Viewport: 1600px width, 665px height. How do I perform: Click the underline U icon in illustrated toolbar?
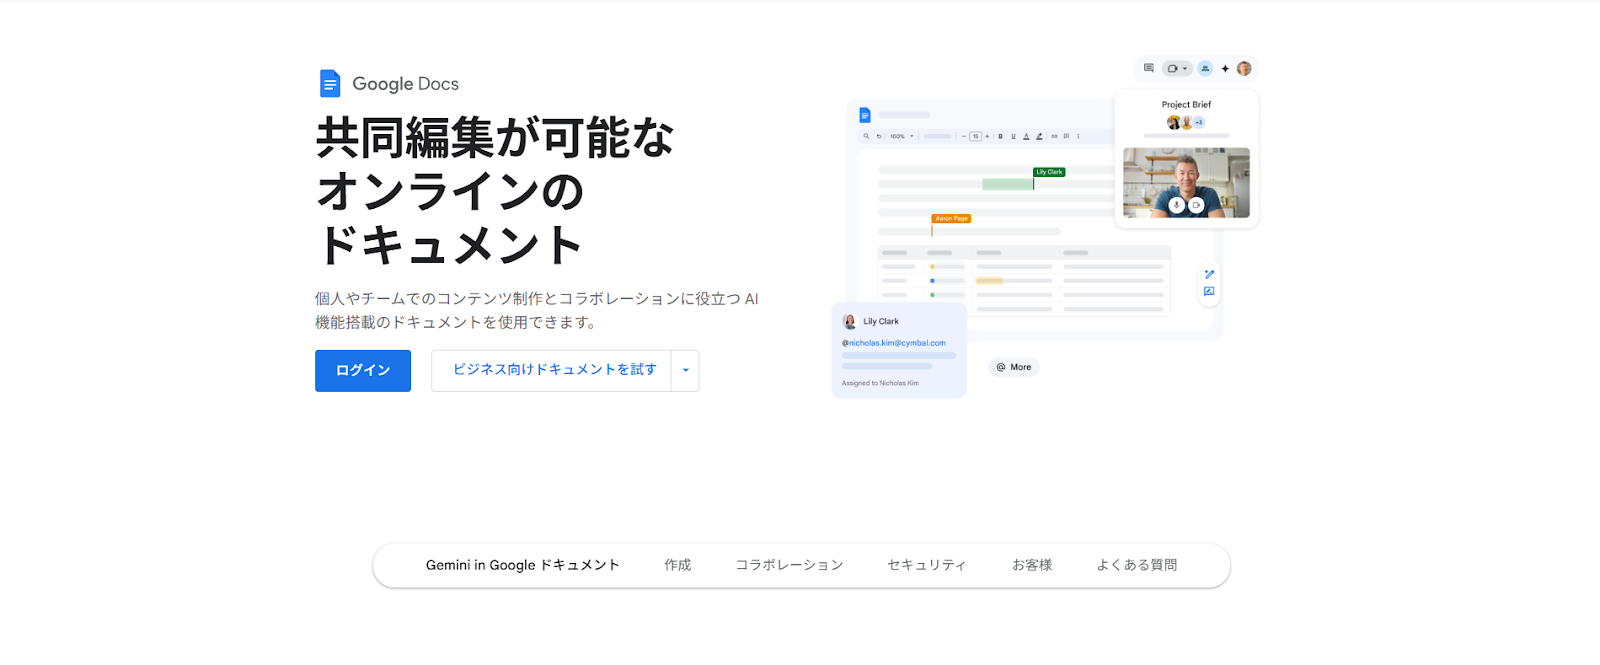[x=1013, y=136]
